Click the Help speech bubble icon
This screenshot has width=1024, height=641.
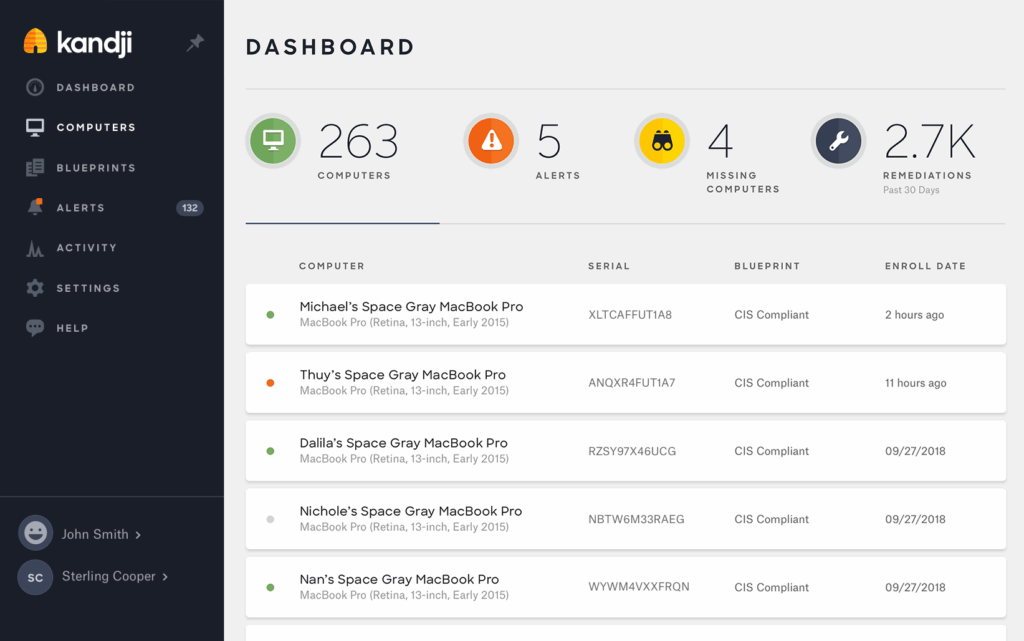coord(34,327)
